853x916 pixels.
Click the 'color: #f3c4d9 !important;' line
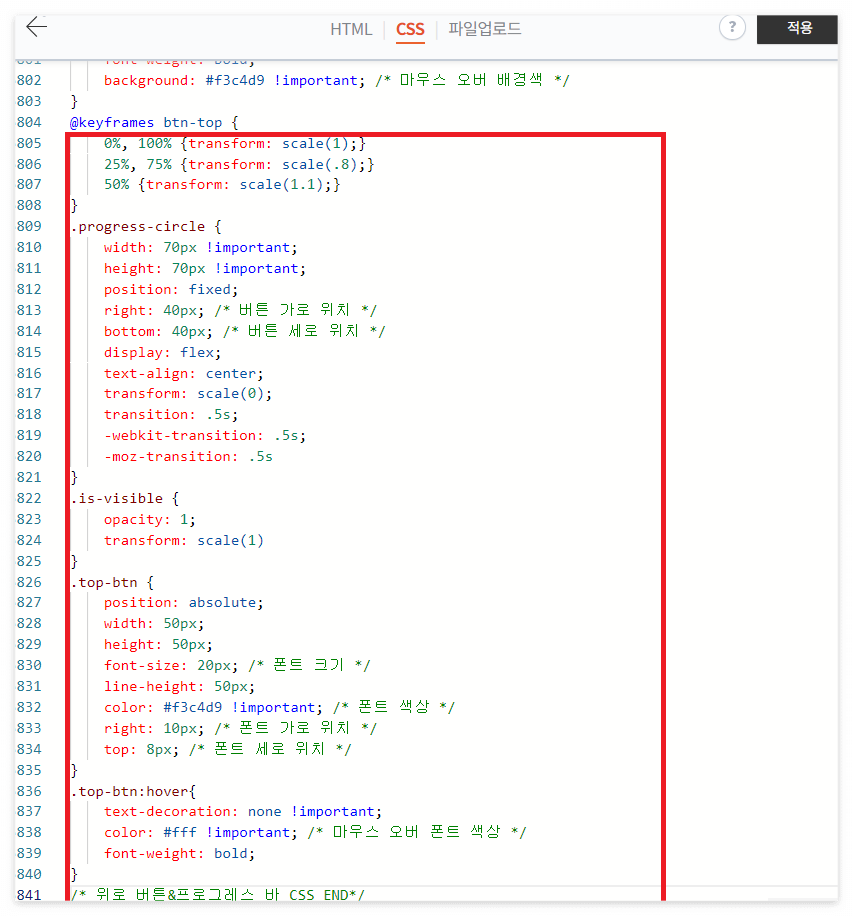pos(213,708)
